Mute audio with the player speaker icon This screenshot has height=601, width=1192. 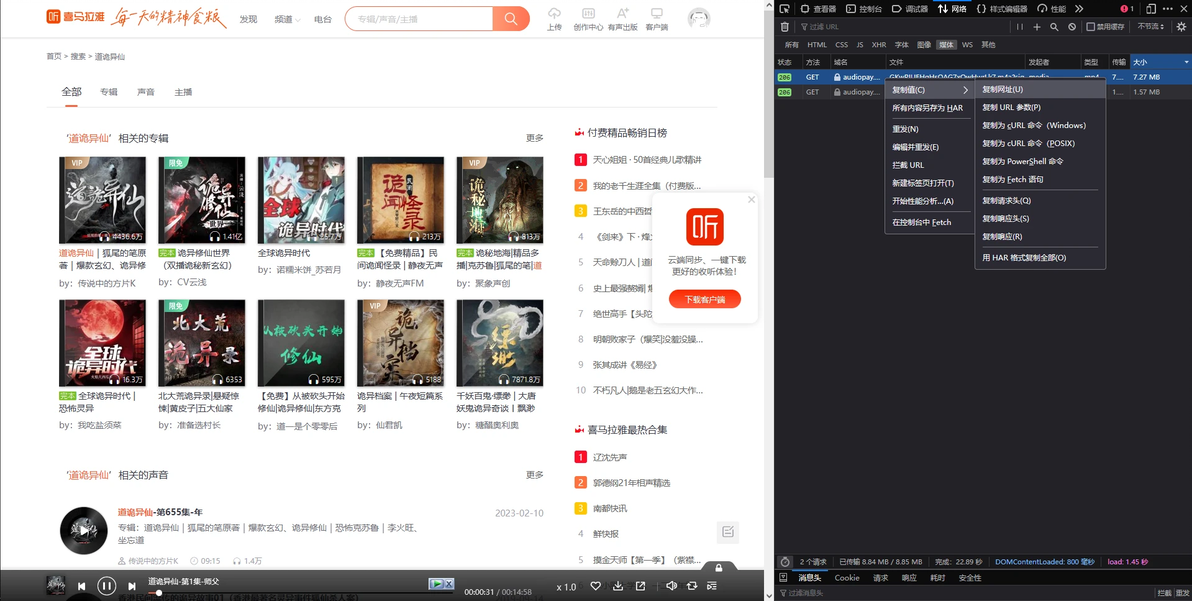click(671, 586)
